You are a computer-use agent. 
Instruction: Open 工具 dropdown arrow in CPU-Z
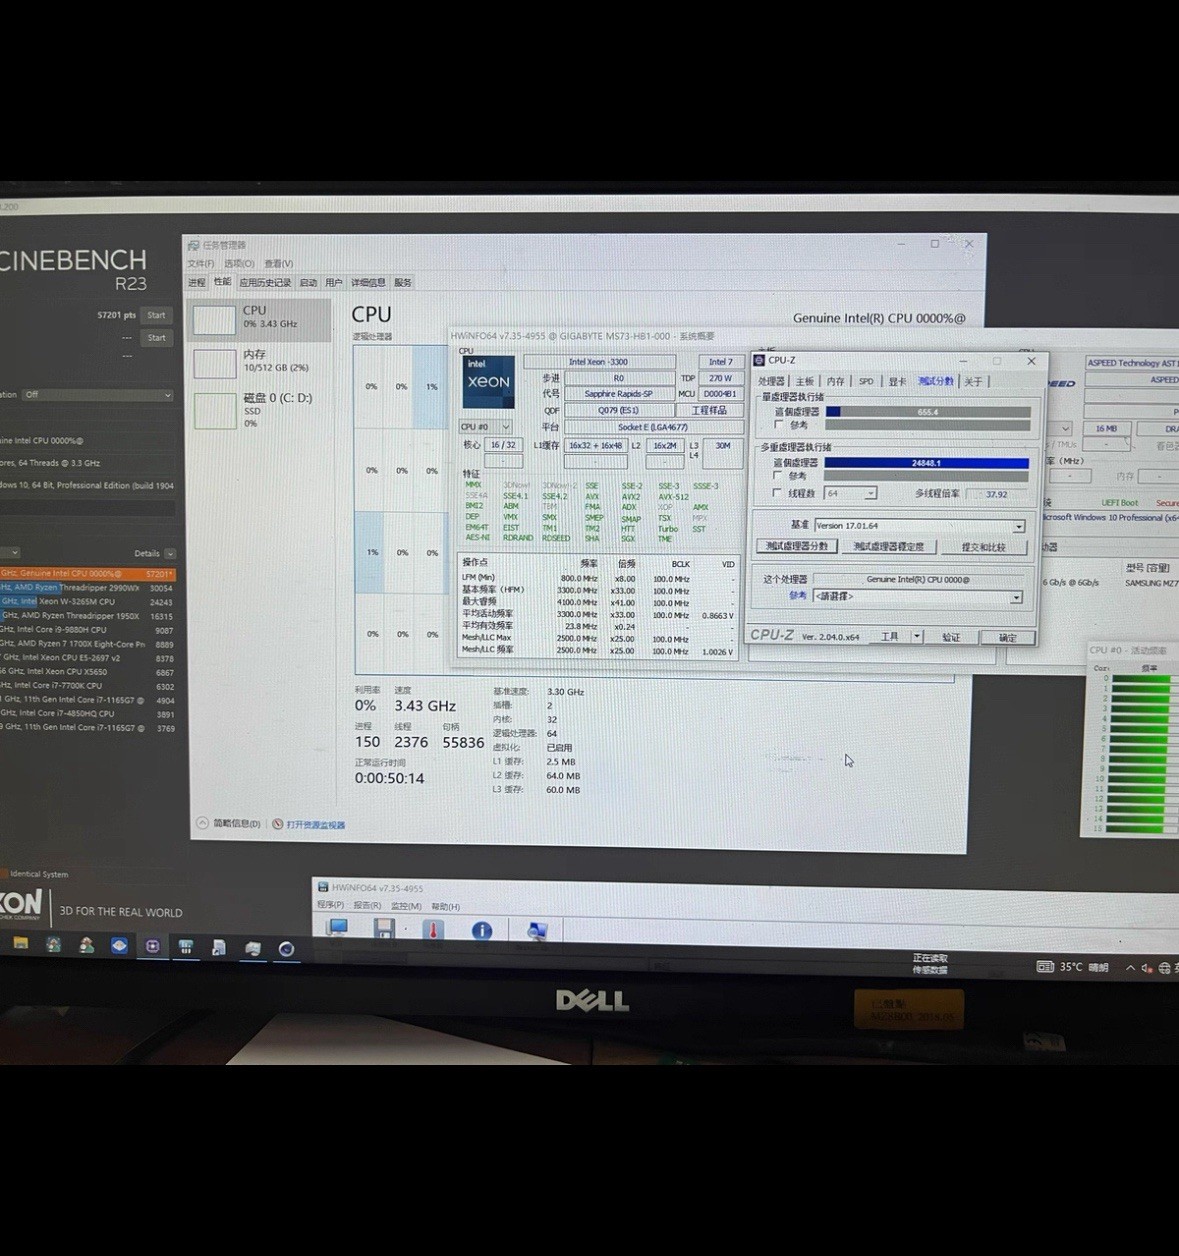pyautogui.click(x=916, y=637)
